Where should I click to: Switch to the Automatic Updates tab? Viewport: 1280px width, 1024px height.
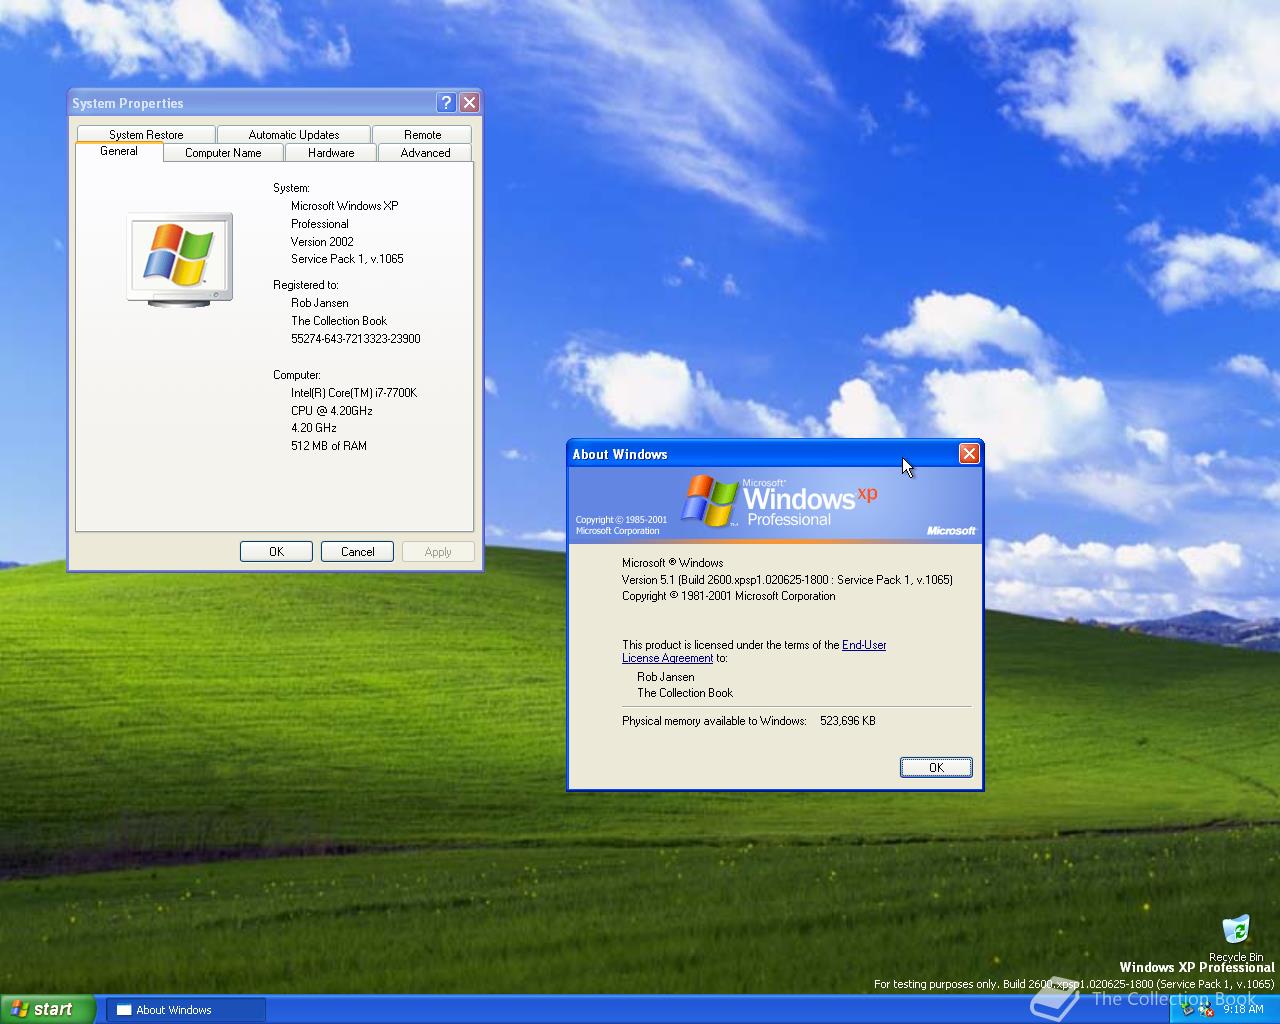tap(294, 135)
